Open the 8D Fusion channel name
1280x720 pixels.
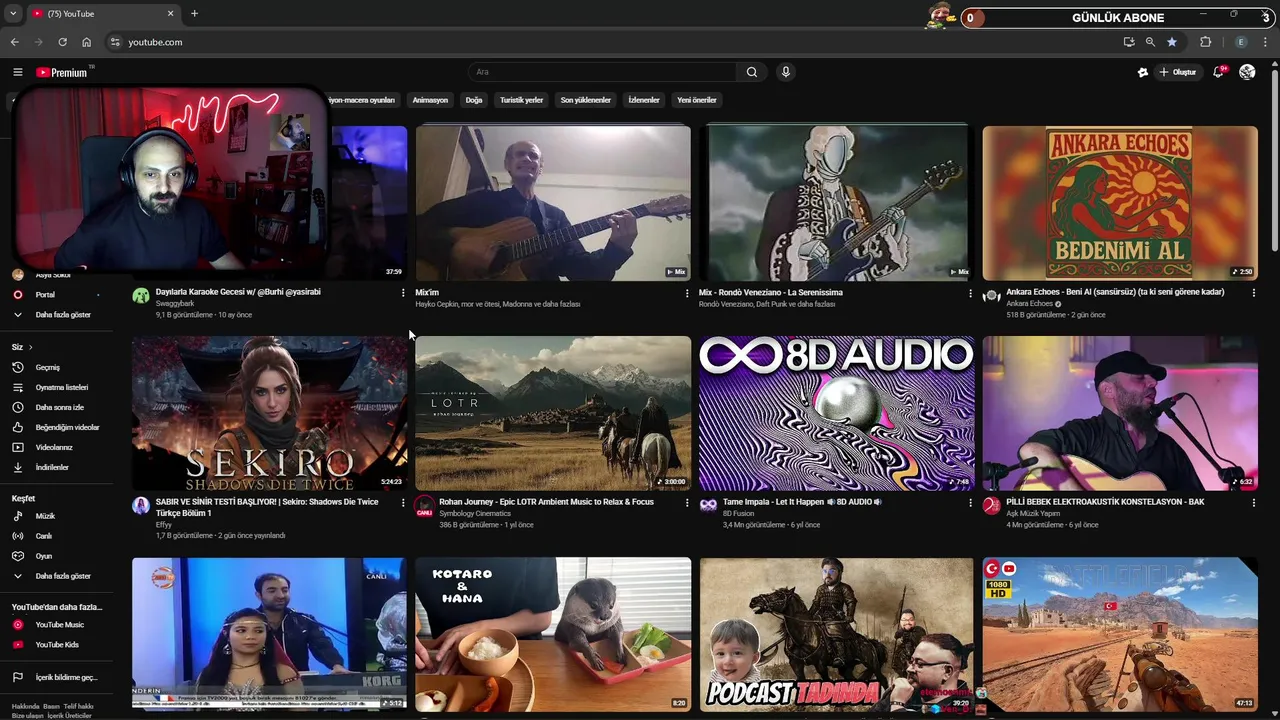[738, 514]
